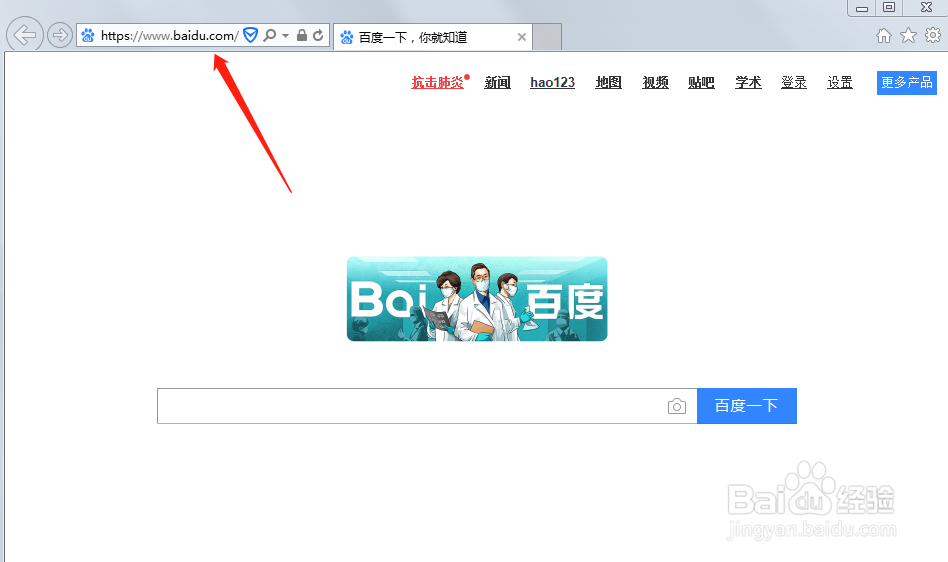The image size is (948, 562).
Task: Click the camera image search icon
Action: click(677, 406)
